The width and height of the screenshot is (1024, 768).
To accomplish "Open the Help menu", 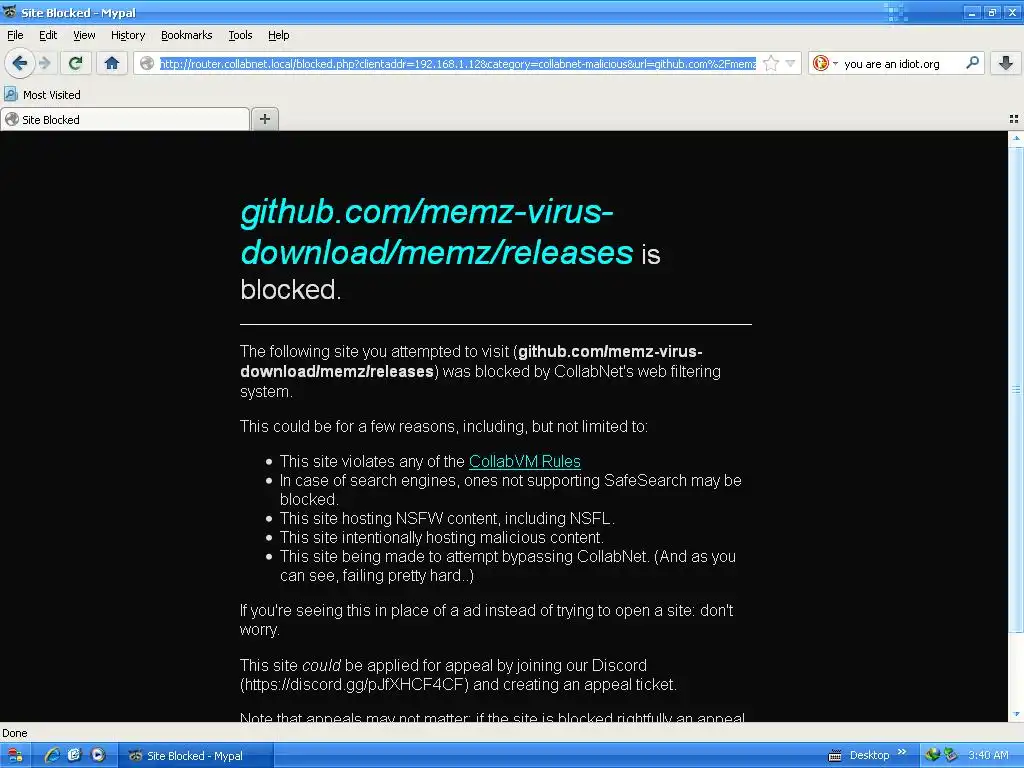I will coord(278,35).
